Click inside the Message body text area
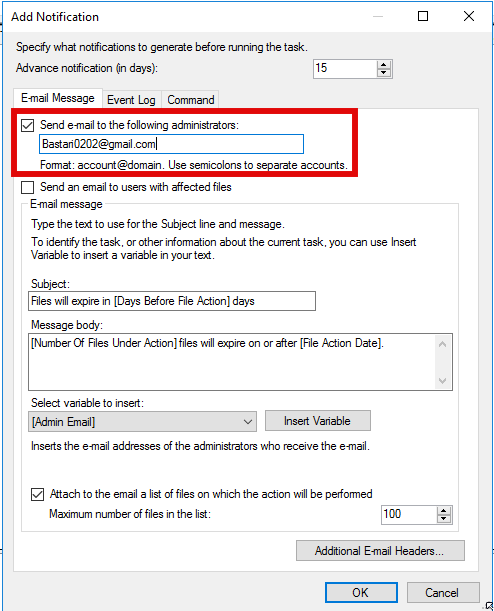Screen dimensions: 494x611 [240, 362]
